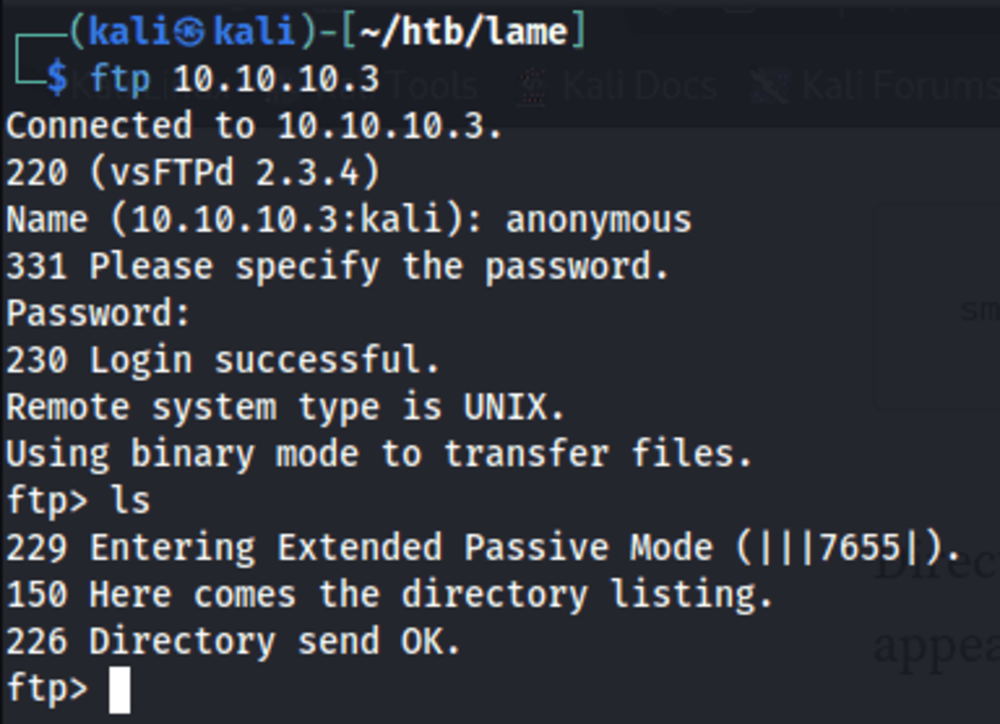Click the empty Password: prompt line

pos(99,313)
